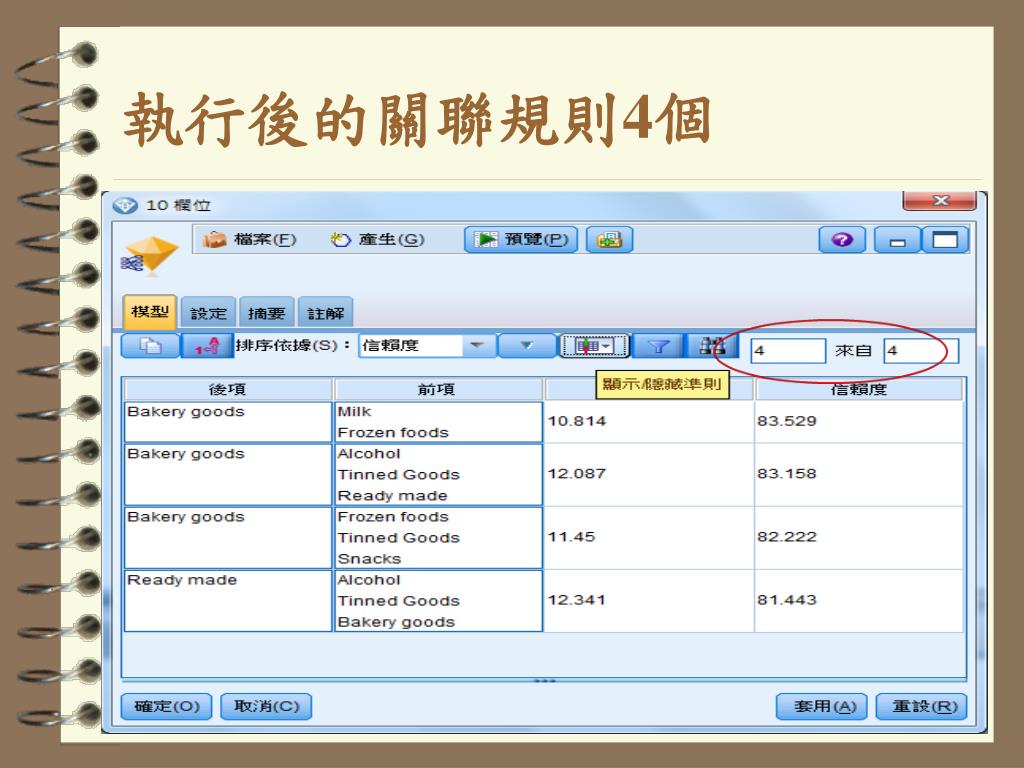
Task: Switch to the 設定 tab
Action: coord(209,313)
